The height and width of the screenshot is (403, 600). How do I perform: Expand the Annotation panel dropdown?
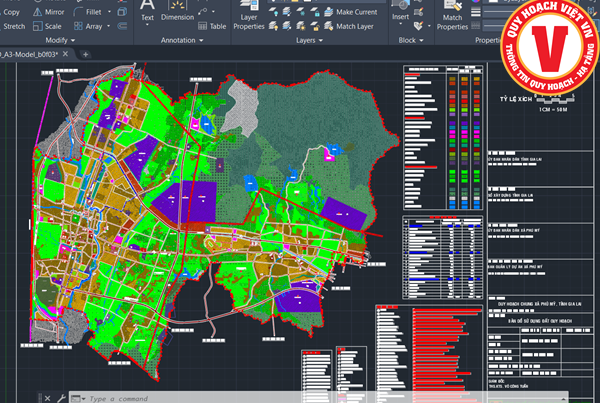point(182,40)
